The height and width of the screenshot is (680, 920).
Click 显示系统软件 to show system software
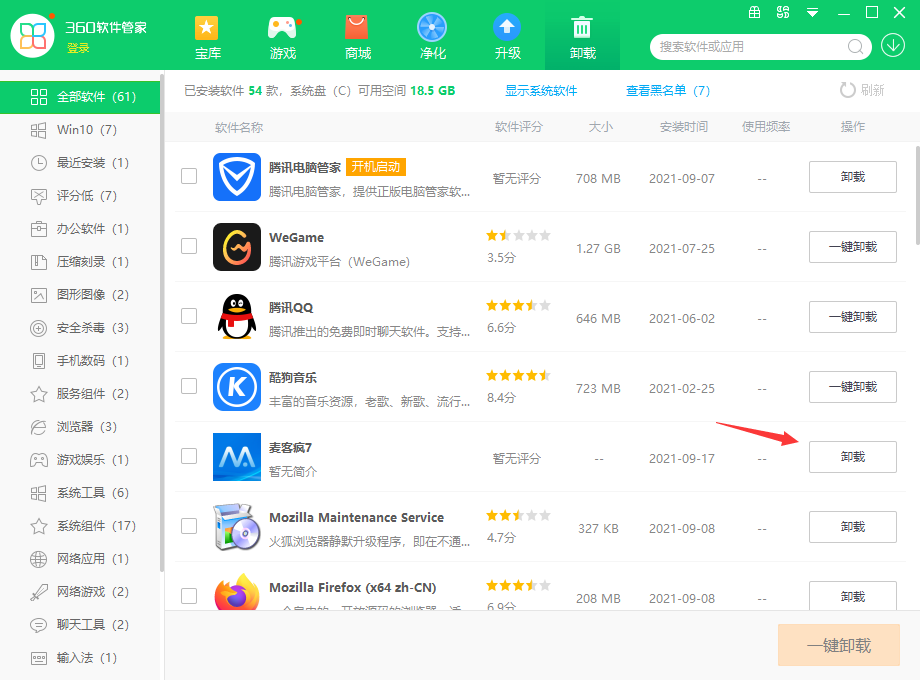coord(541,89)
